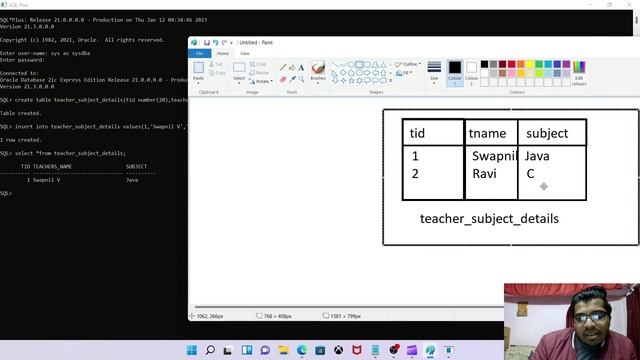640x360 pixels.
Task: Click the Undo arrow in quick access toolbar
Action: [216, 42]
